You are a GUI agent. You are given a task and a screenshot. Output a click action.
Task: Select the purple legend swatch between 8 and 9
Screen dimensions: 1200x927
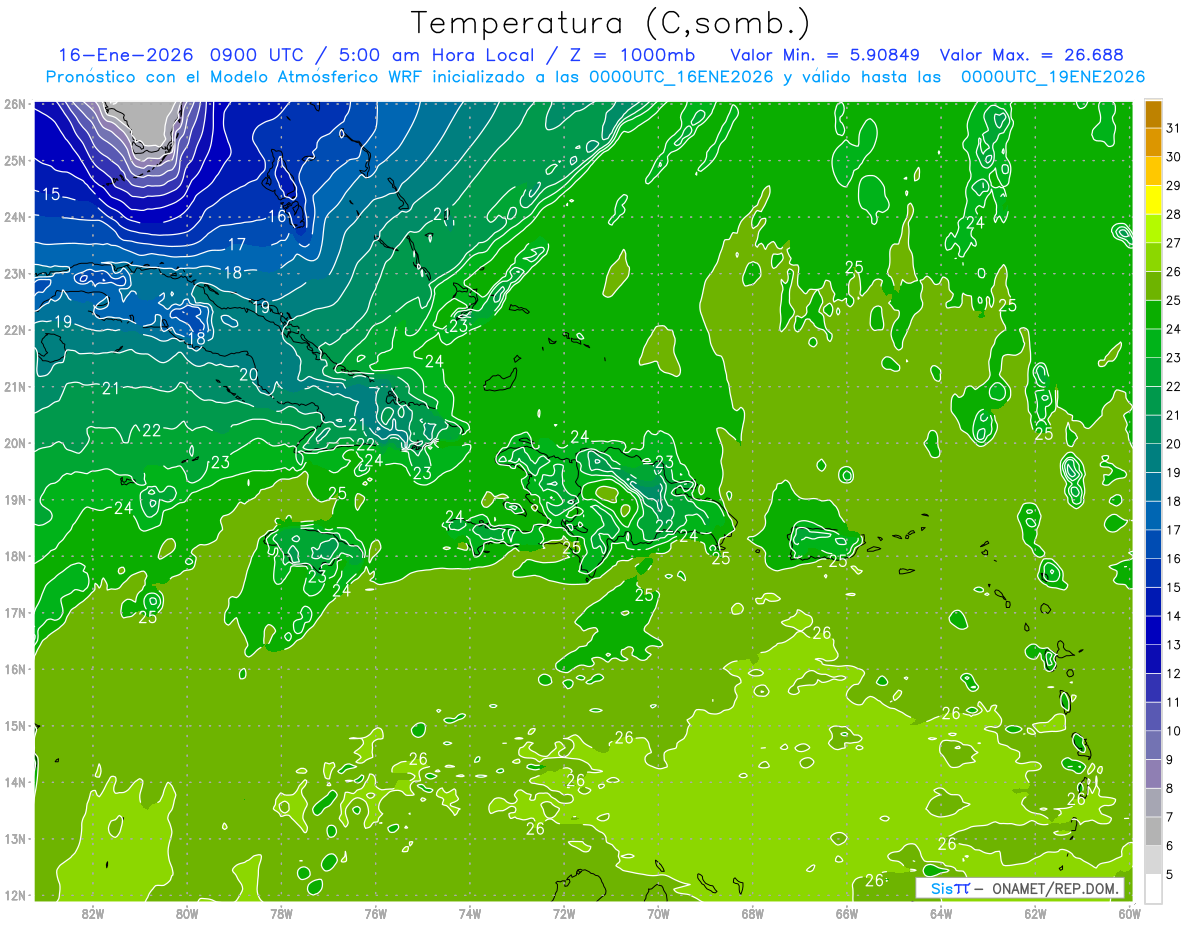[x=1154, y=774]
